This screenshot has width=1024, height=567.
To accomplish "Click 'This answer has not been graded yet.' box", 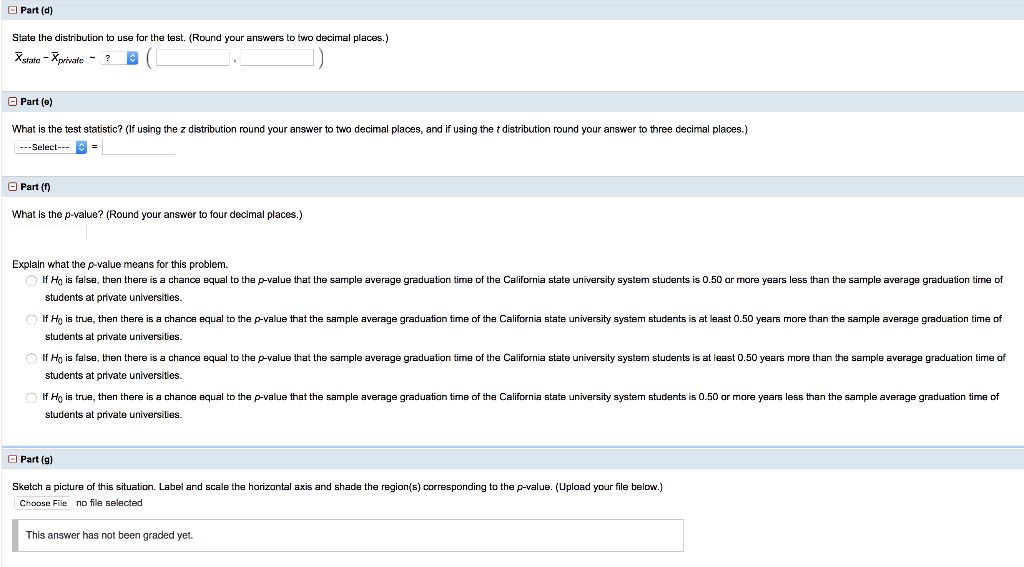I will (348, 536).
